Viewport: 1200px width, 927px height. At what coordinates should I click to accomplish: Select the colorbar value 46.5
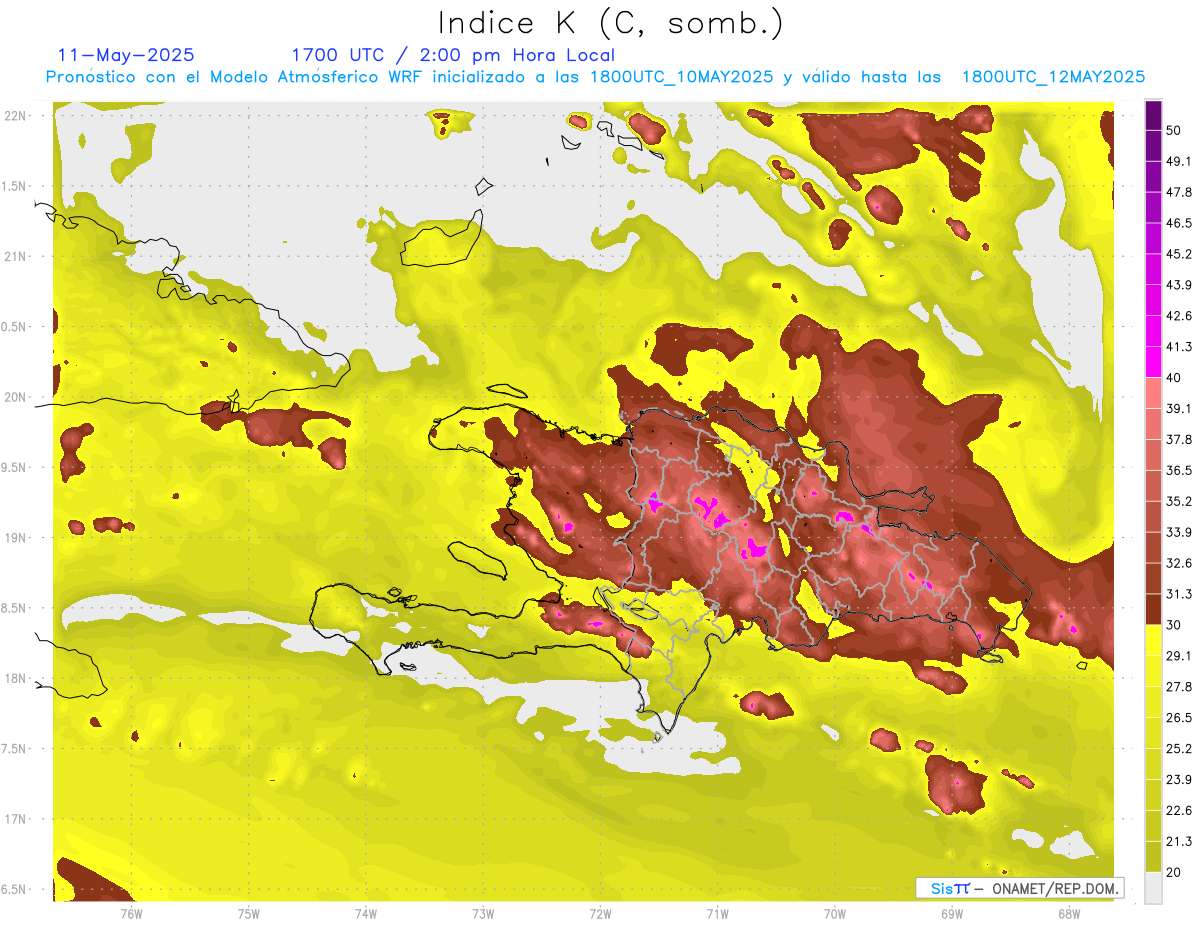1179,223
